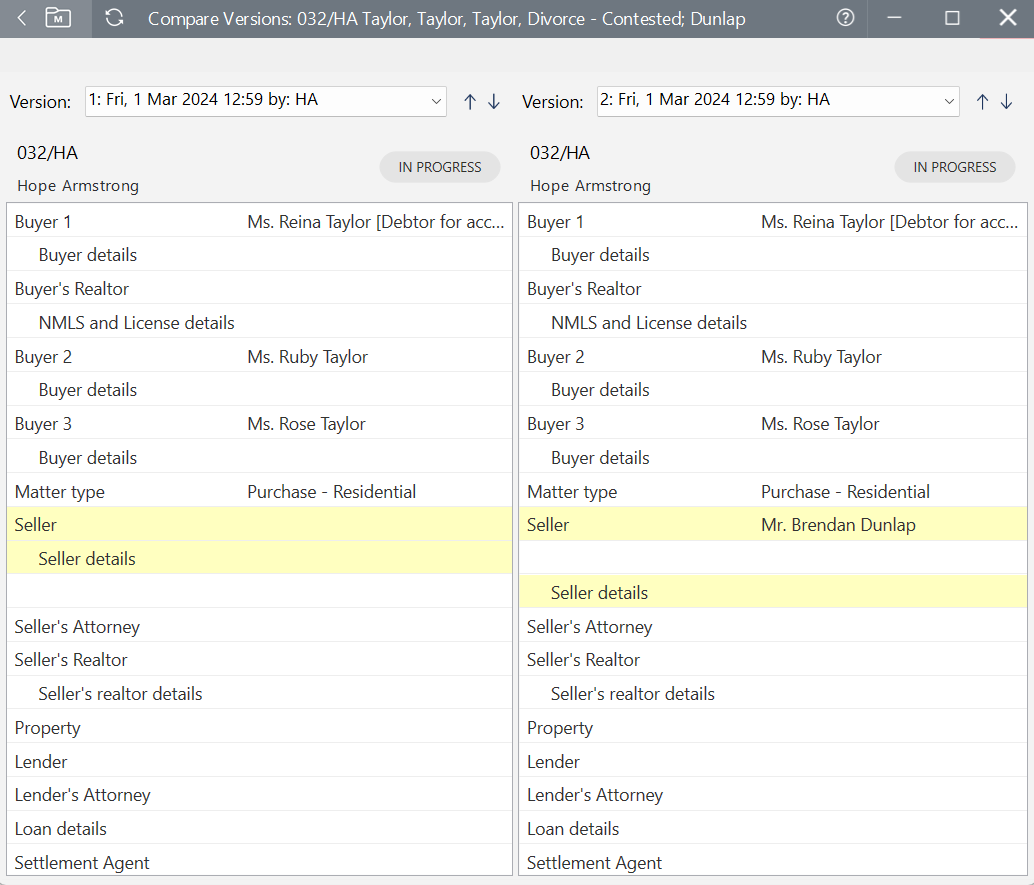The image size is (1034, 885).
Task: Click the up arrow beside right Version selector
Action: point(982,101)
